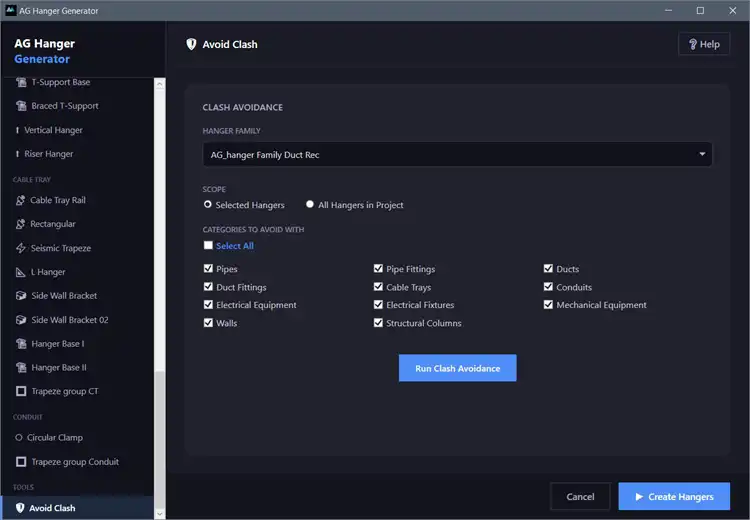
Task: Click the Cable Tray Rail icon
Action: click(x=20, y=200)
